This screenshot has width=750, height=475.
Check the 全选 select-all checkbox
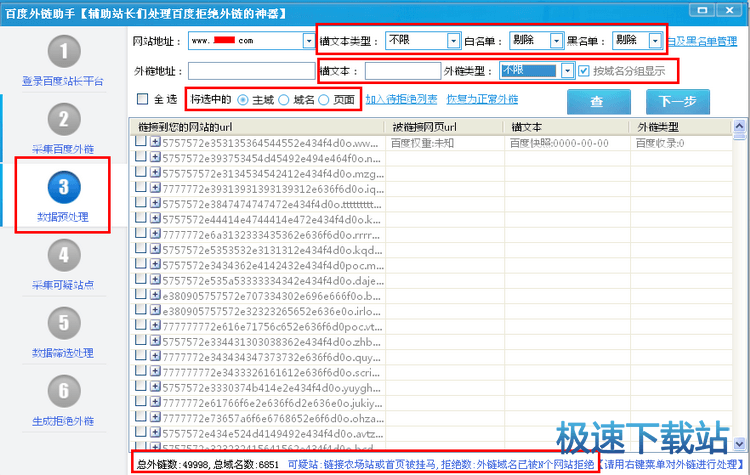pyautogui.click(x=143, y=99)
